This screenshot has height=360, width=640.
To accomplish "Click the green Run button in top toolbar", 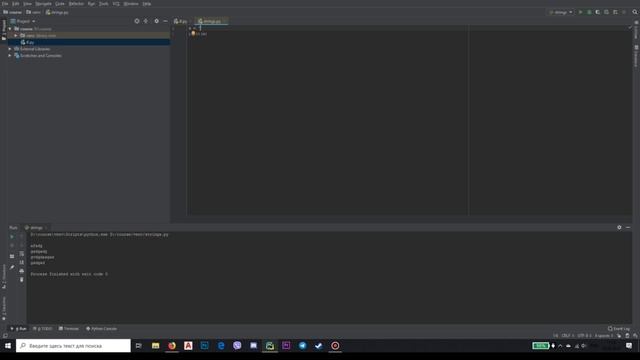I will (580, 12).
